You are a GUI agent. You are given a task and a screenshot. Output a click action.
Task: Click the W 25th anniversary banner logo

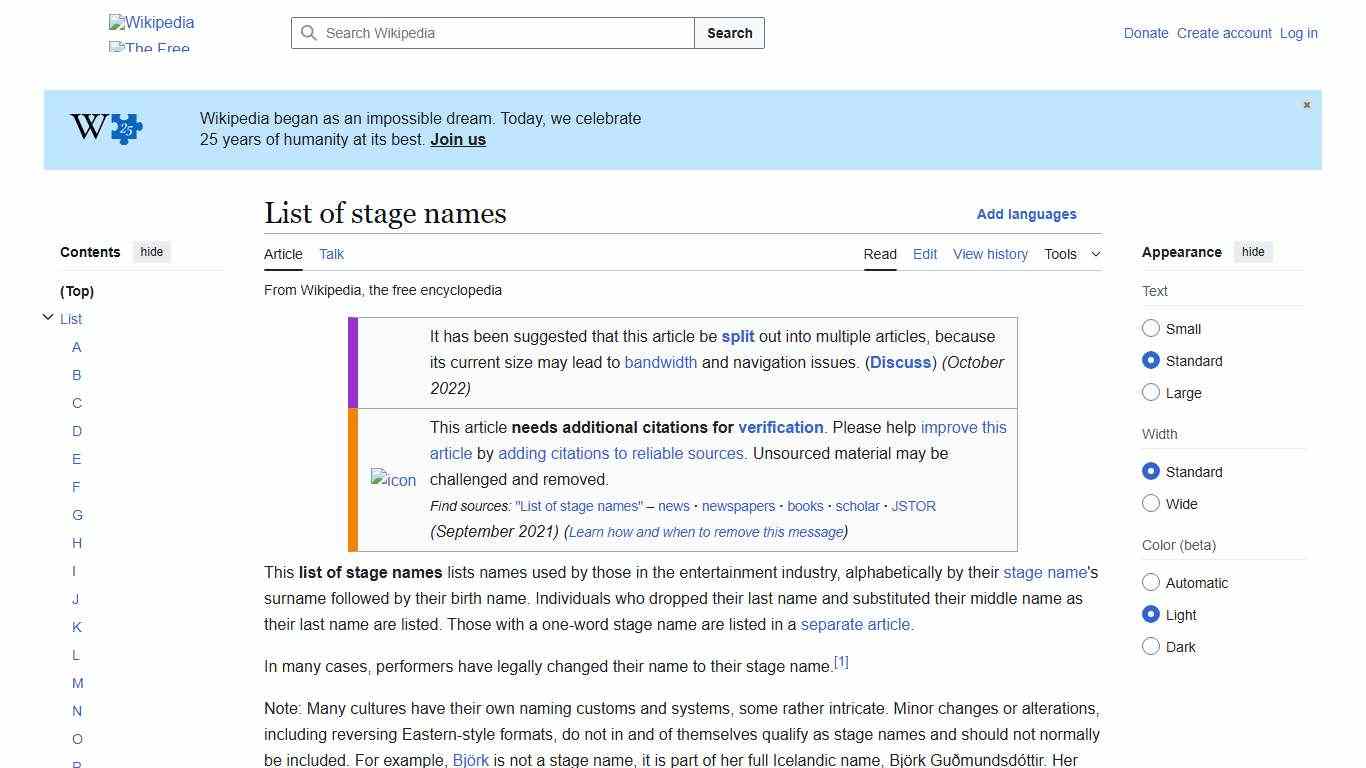coord(104,128)
